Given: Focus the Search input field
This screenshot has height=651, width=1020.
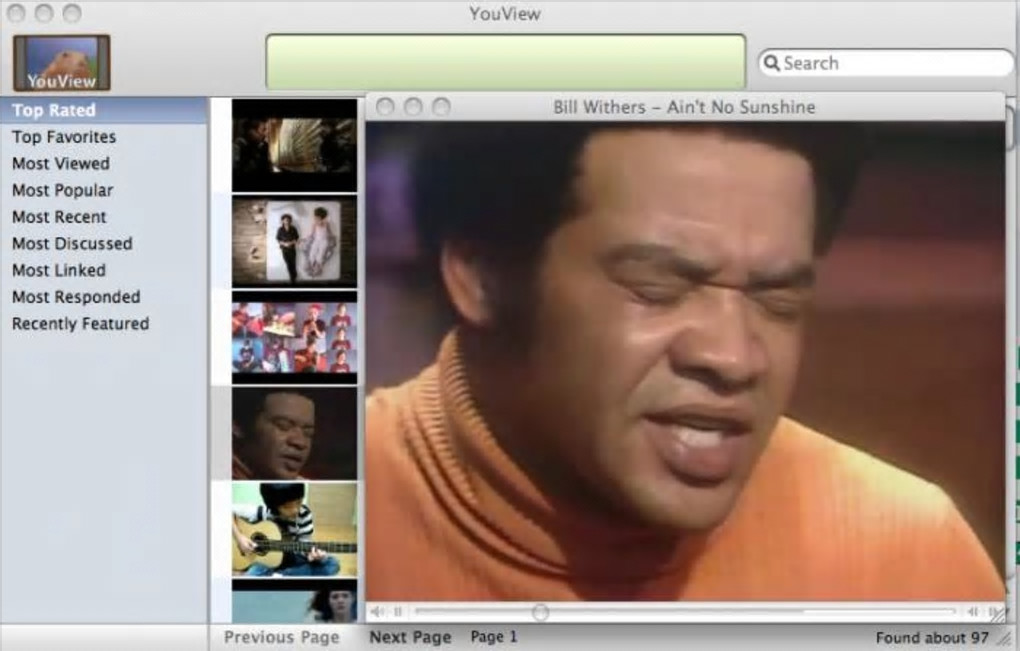Looking at the screenshot, I should point(886,63).
